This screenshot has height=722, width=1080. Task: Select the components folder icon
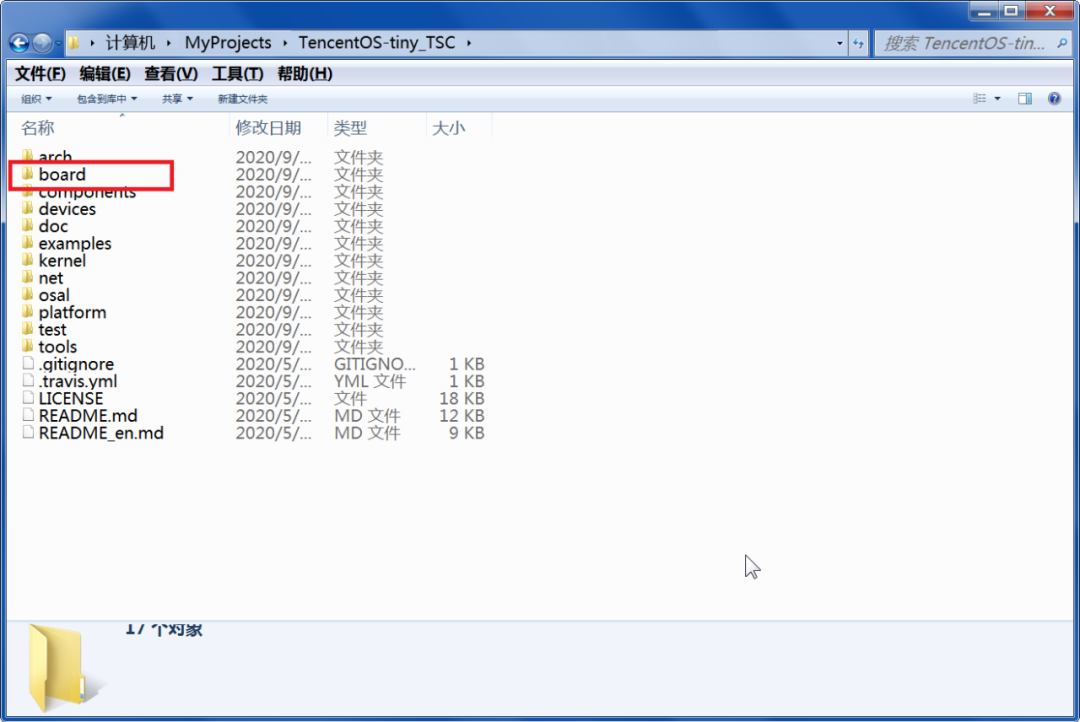28,191
